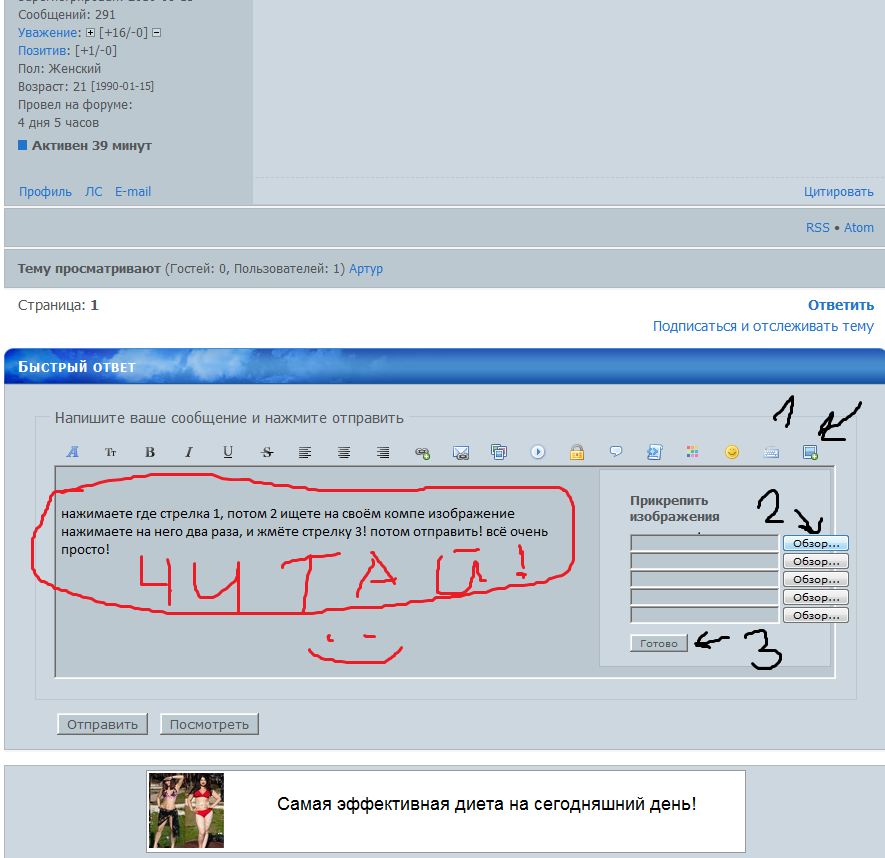
Task: Click the first Обзор... browse button
Action: coord(816,543)
